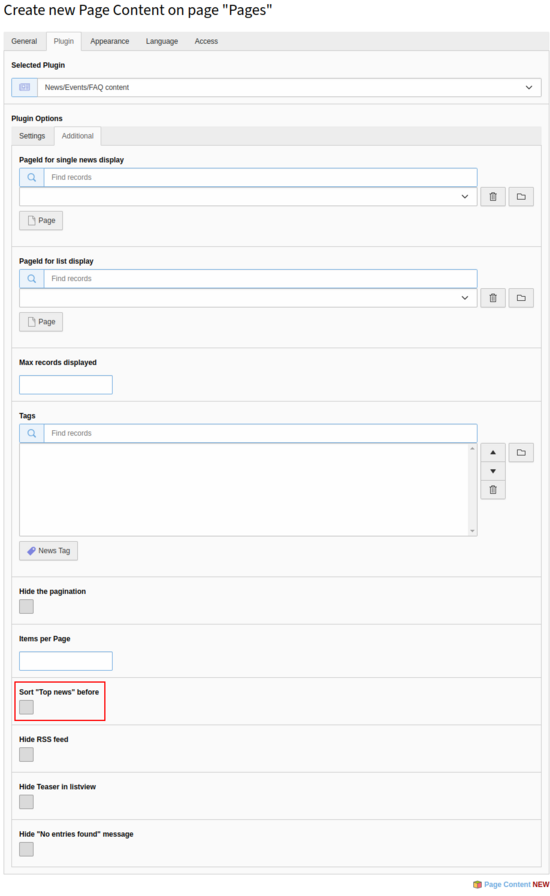The image size is (550, 896).
Task: Move selected tag down with the down arrow
Action: tap(493, 471)
